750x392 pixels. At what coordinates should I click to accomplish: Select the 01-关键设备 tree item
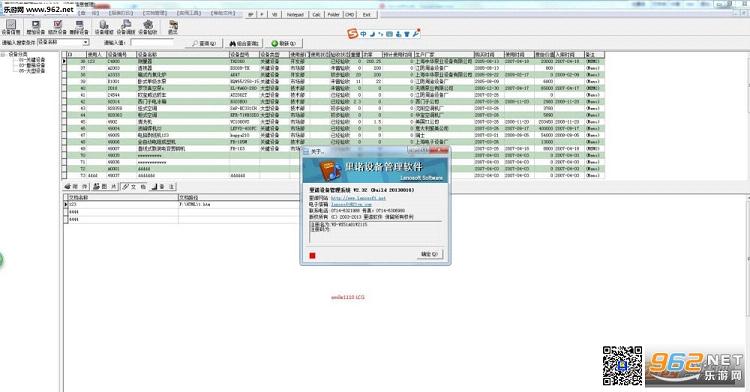point(32,60)
